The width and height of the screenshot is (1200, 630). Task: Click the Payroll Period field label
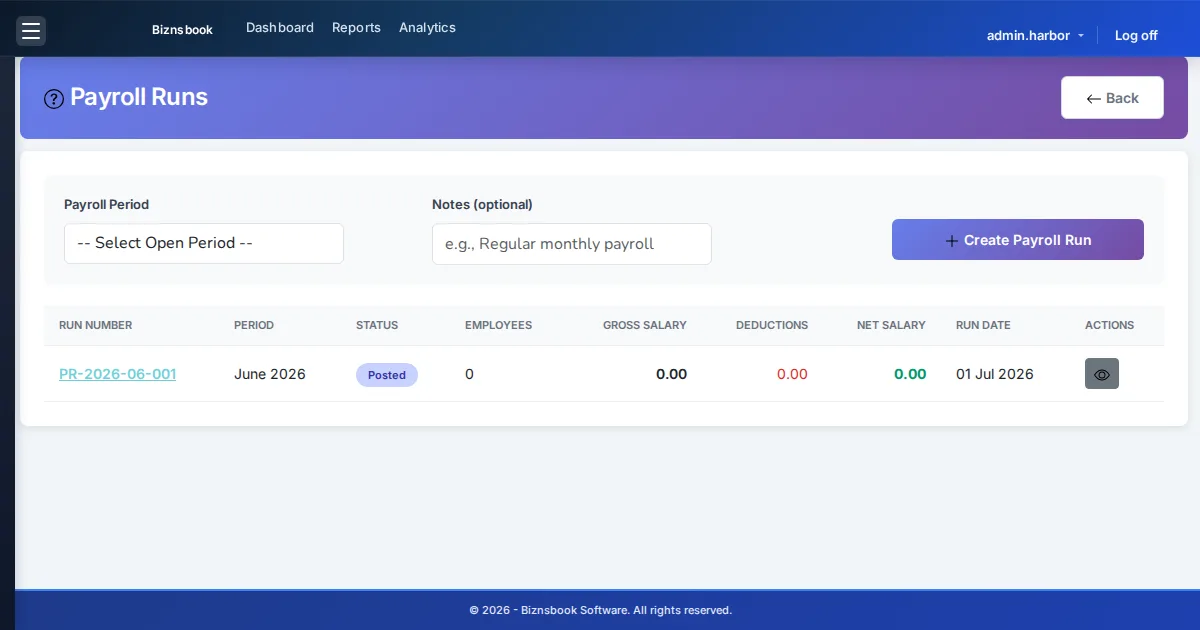click(106, 204)
